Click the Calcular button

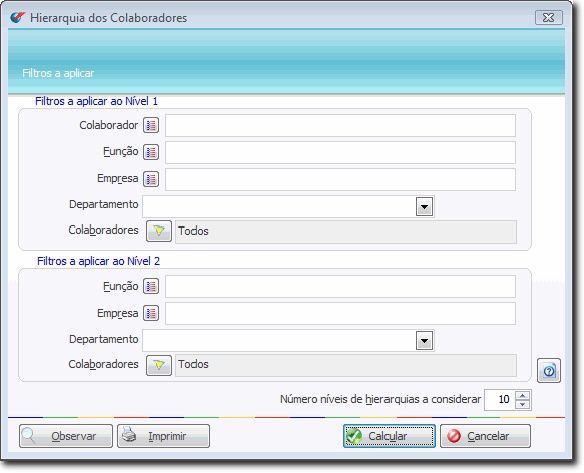tap(389, 436)
